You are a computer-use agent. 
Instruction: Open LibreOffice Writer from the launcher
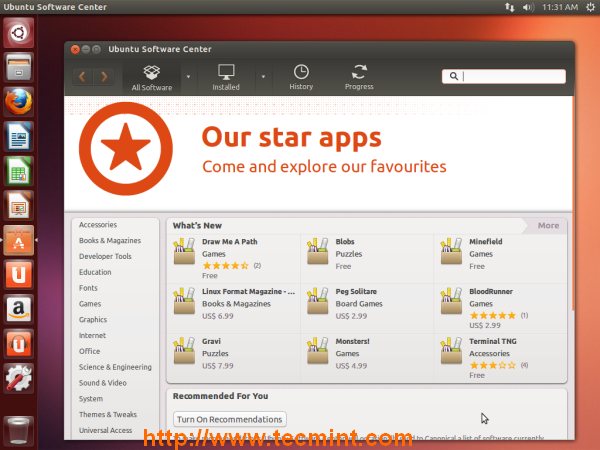[x=18, y=136]
